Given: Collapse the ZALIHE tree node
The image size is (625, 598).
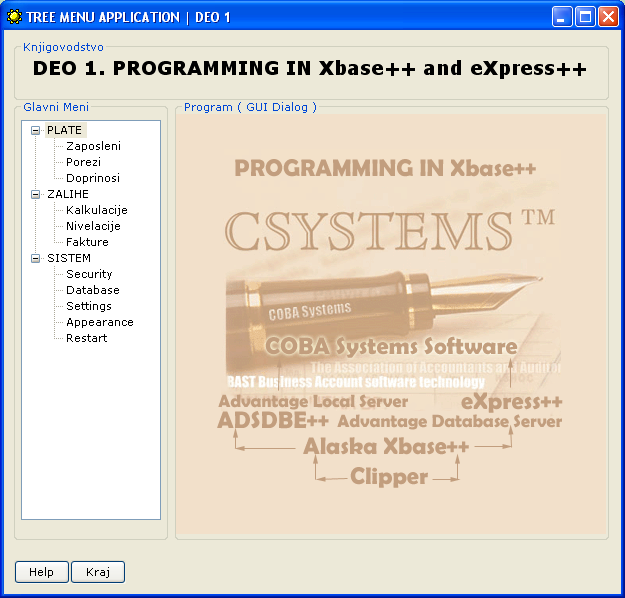Looking at the screenshot, I should pyautogui.click(x=35, y=194).
